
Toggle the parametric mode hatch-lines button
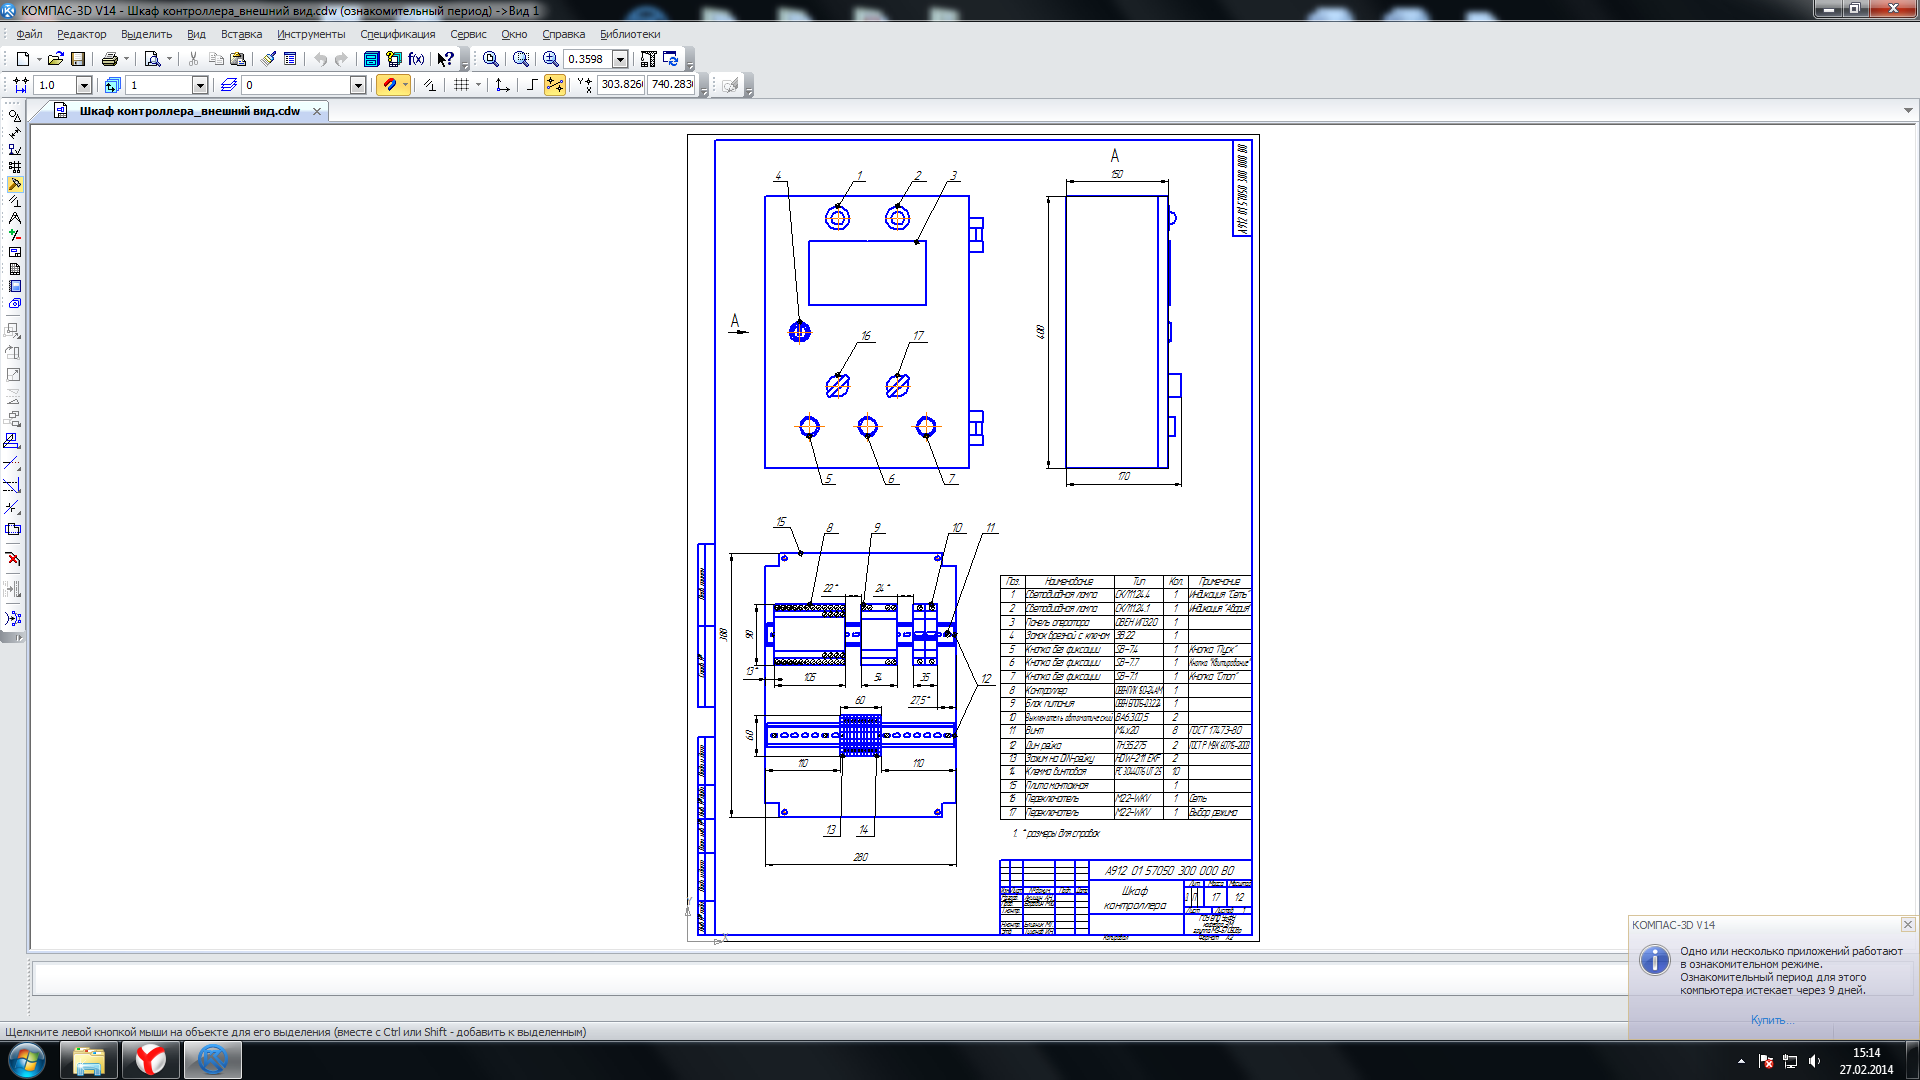click(x=429, y=85)
